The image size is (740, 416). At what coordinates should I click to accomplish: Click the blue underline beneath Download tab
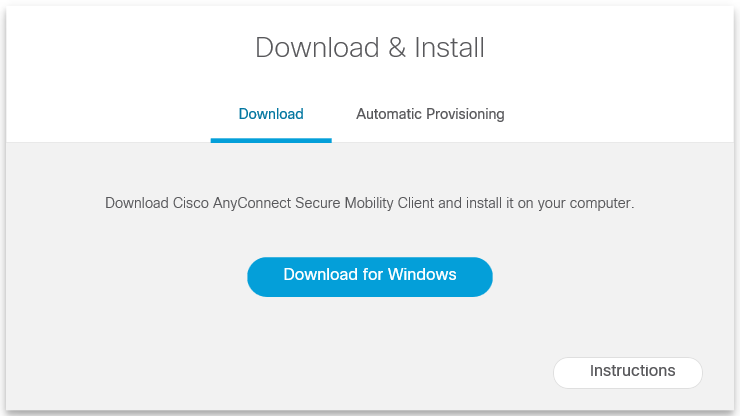coord(271,140)
